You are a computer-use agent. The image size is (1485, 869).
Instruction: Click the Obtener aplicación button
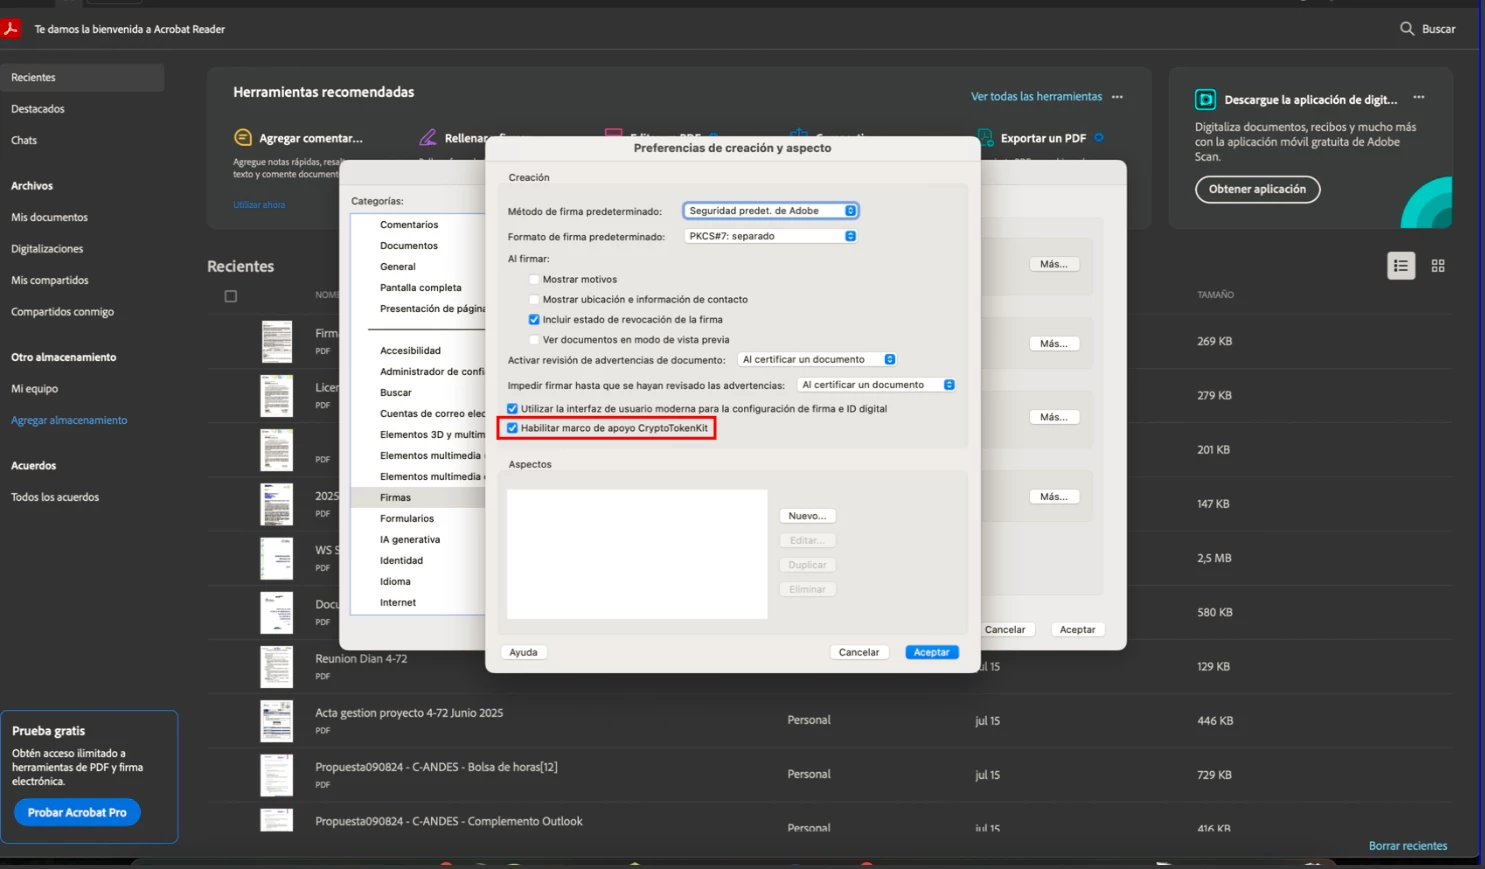tap(1257, 189)
